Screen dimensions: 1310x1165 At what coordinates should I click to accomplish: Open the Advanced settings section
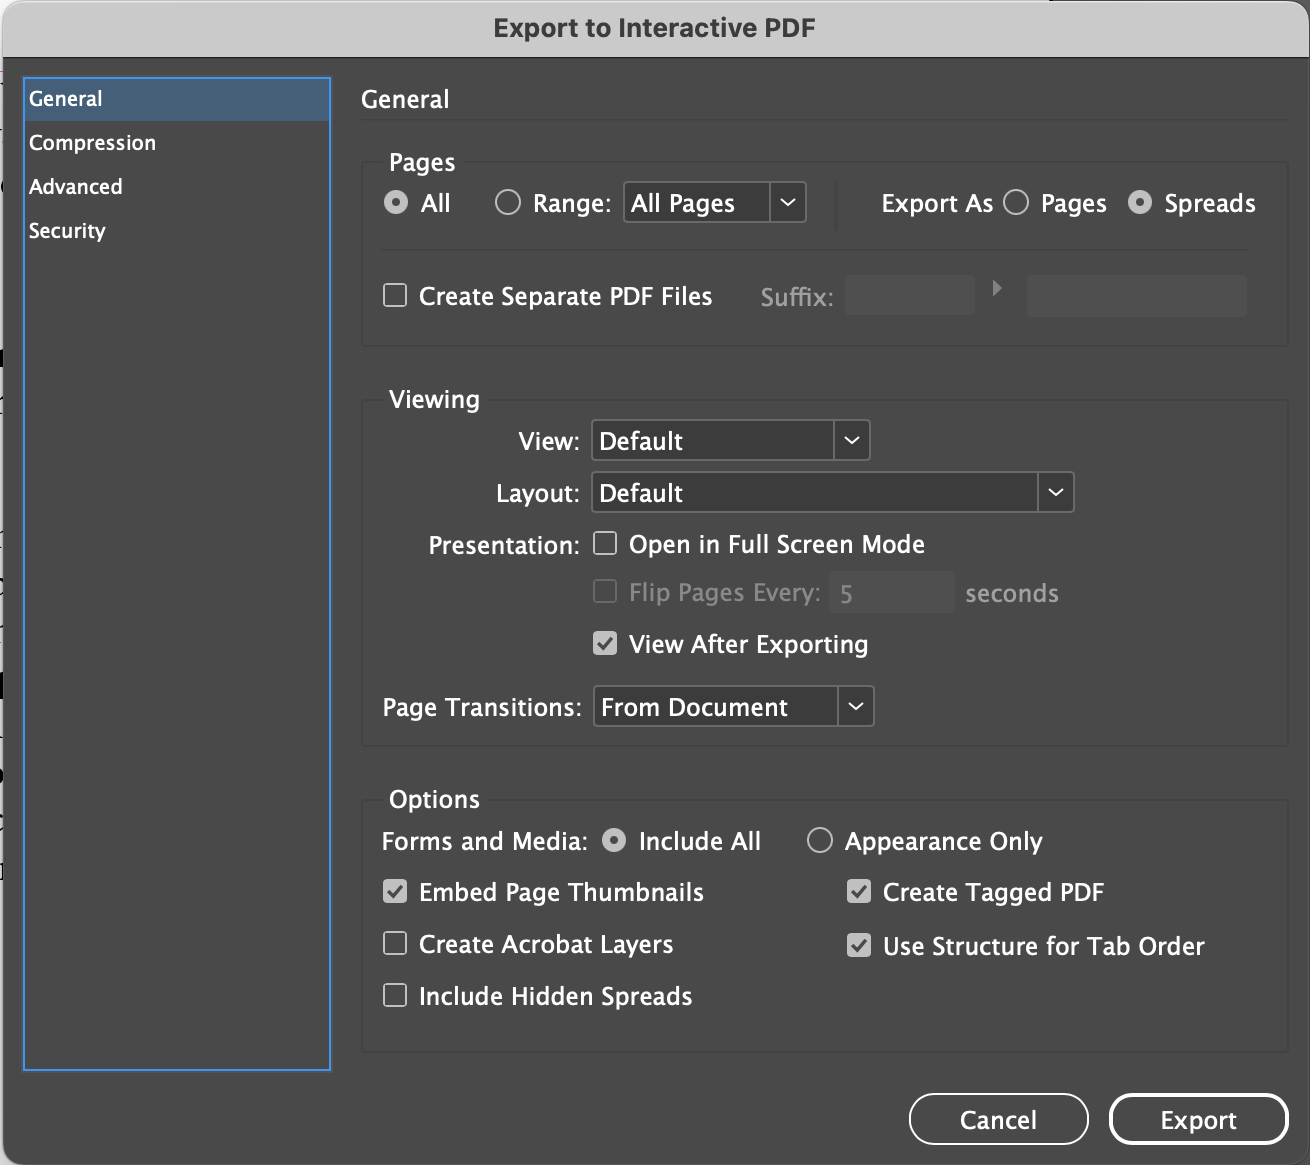pos(76,187)
